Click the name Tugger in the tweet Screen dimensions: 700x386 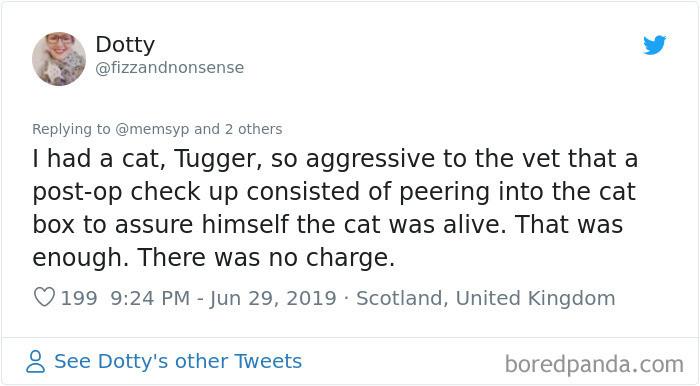tap(217, 159)
